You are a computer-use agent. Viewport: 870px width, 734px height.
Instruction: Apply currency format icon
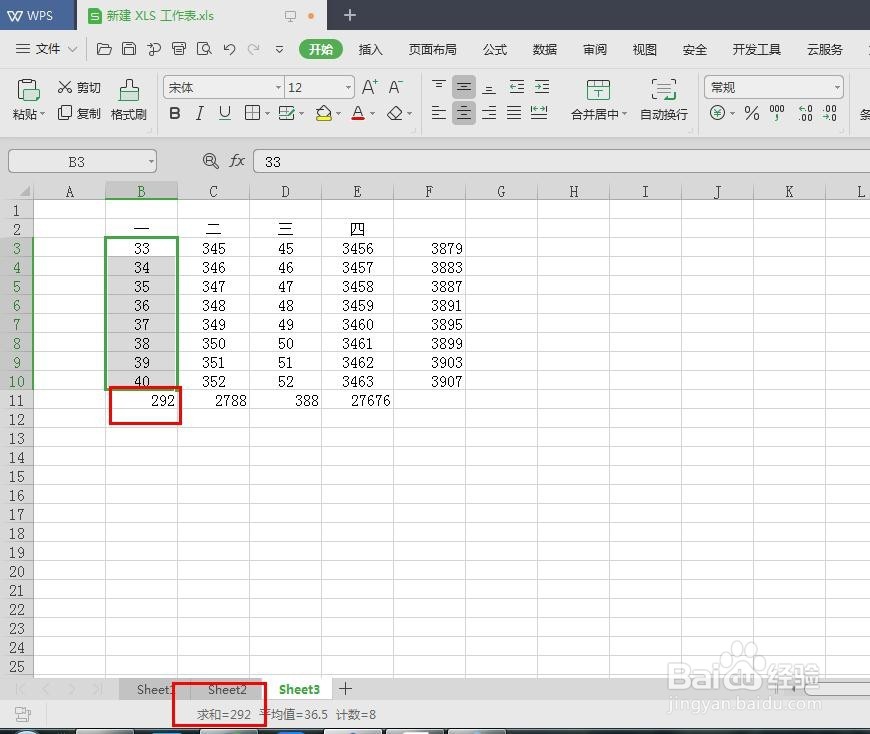[x=717, y=113]
